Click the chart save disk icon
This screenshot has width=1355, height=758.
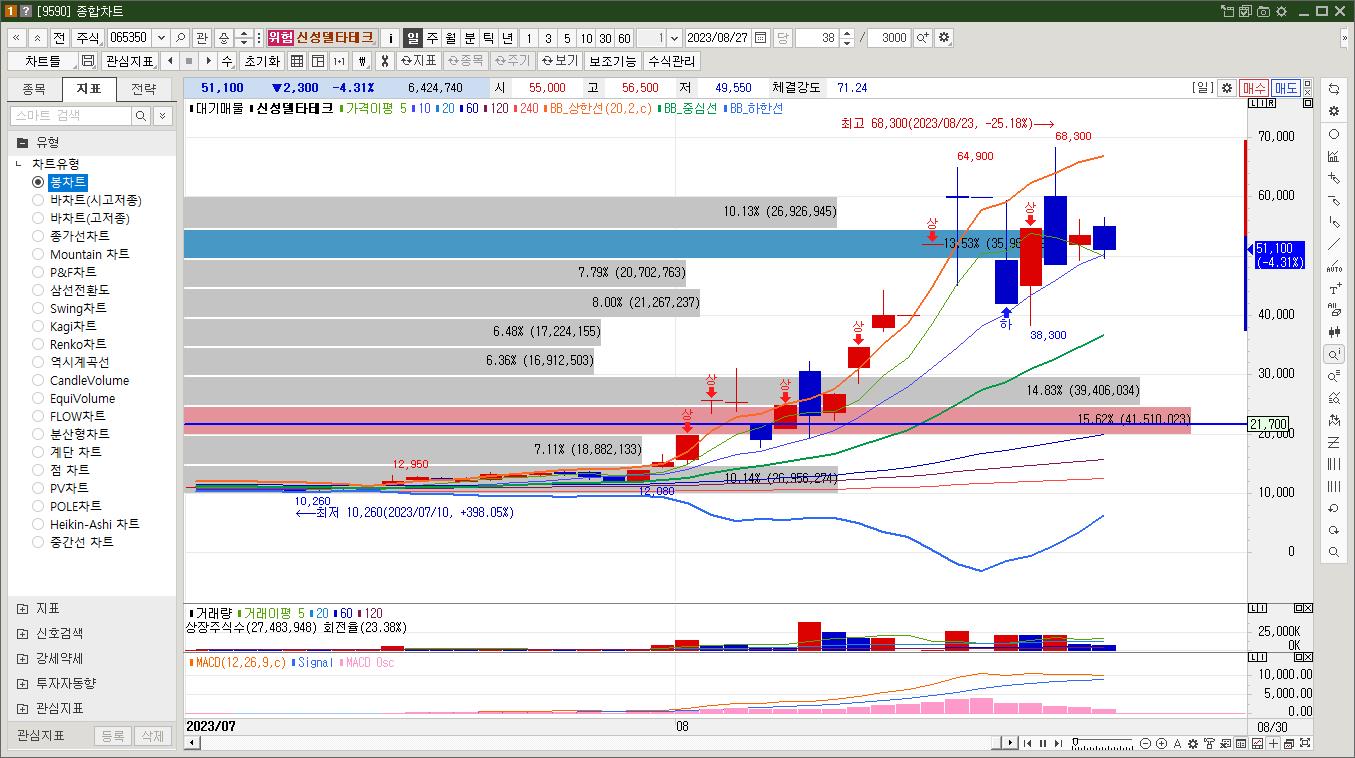(x=88, y=61)
